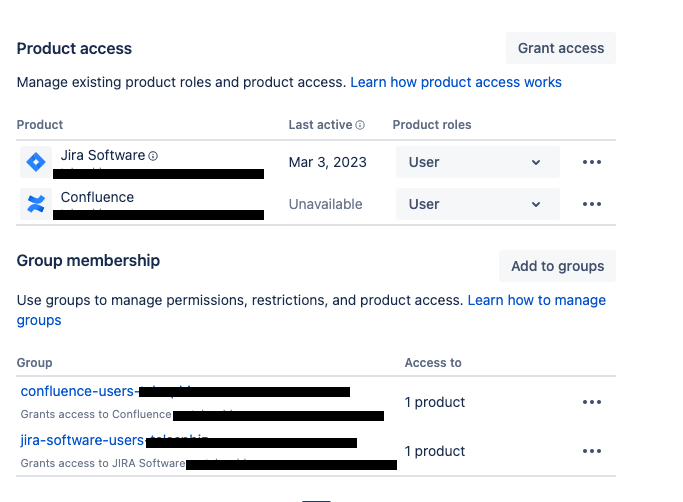Click info icon beside Jira Software name
The height and width of the screenshot is (502, 683).
point(153,156)
